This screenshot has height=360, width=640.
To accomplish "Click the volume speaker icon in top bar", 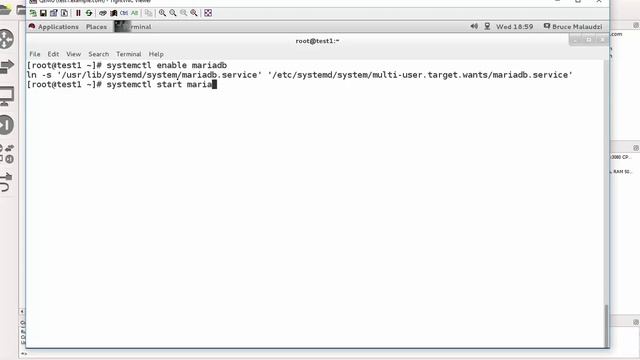I will tap(474, 27).
